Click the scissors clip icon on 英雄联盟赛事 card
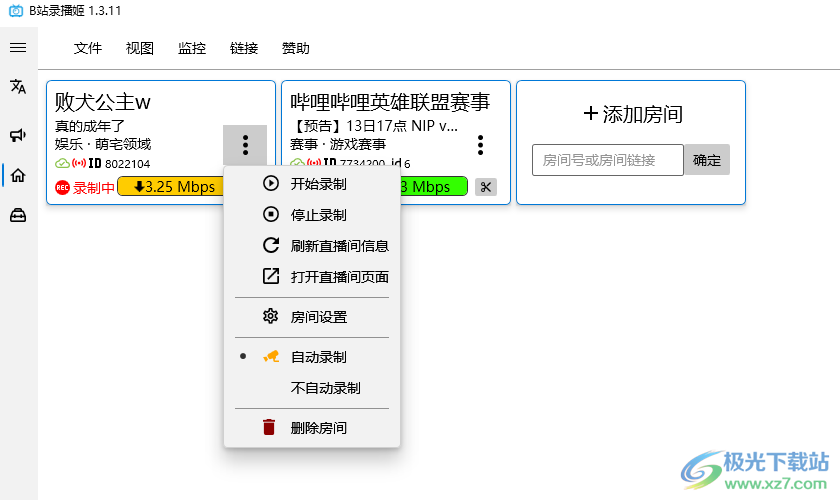Screen dimensions: 840x500 (486, 187)
